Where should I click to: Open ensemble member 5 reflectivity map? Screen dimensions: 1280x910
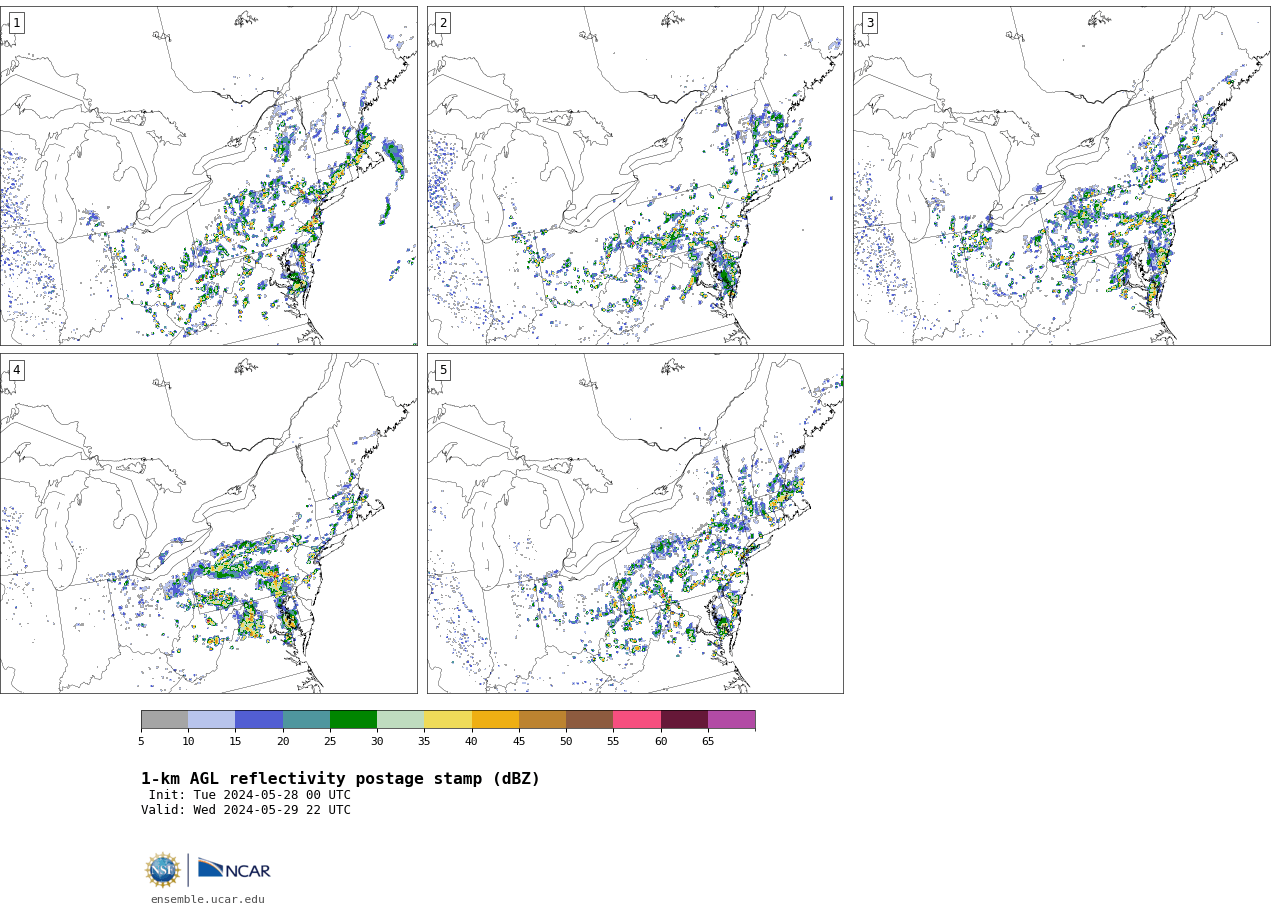635,523
